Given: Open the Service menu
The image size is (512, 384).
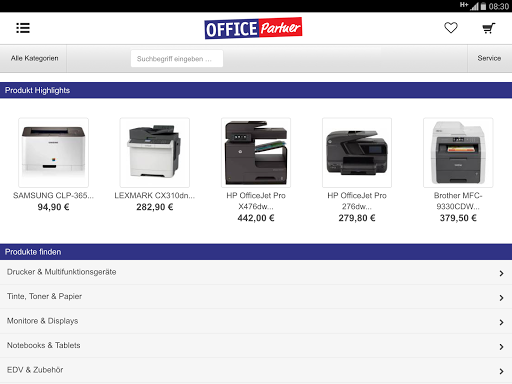Looking at the screenshot, I should [489, 58].
